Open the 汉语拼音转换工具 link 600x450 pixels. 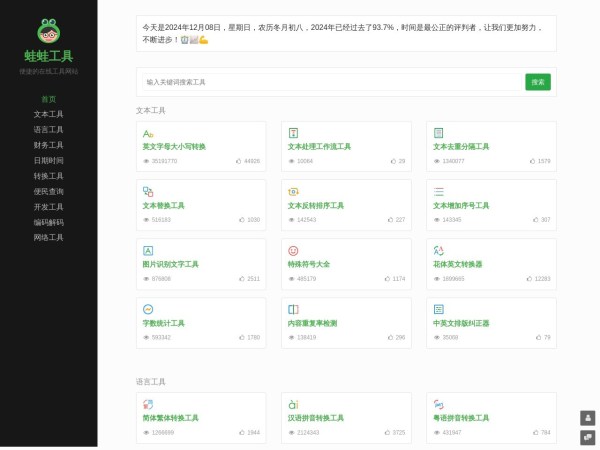316,418
